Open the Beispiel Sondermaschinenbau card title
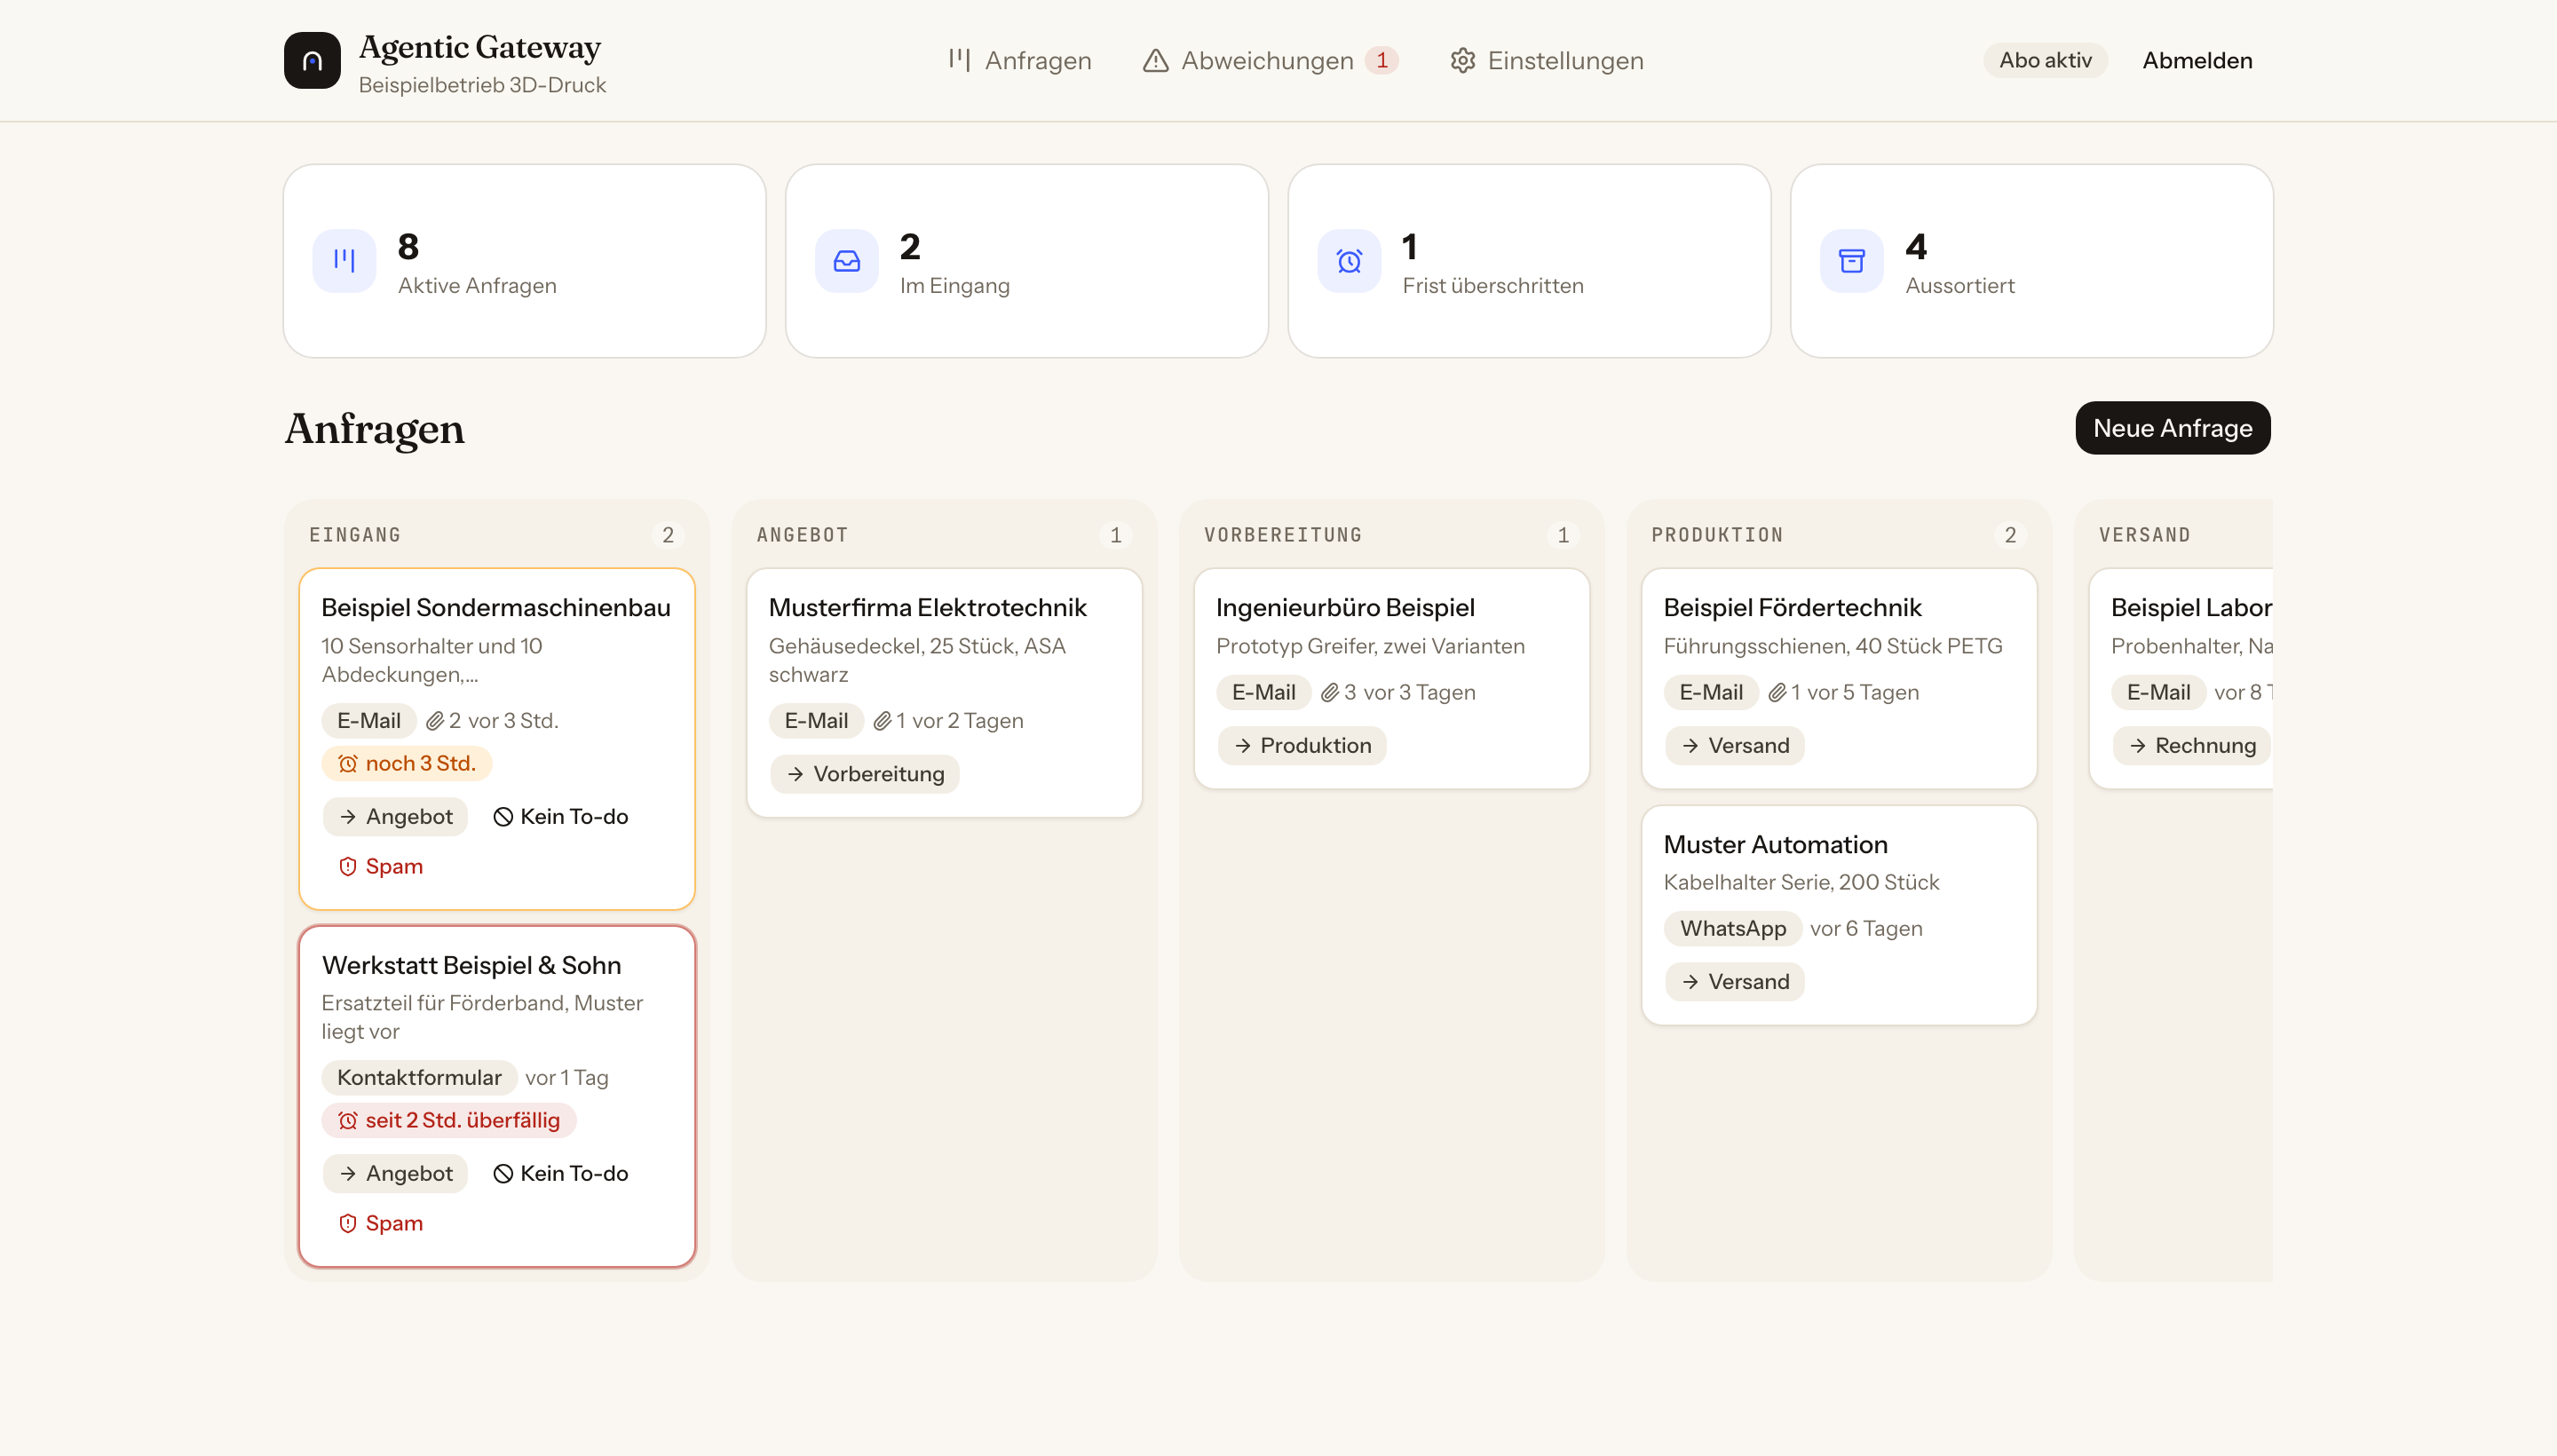 (496, 607)
